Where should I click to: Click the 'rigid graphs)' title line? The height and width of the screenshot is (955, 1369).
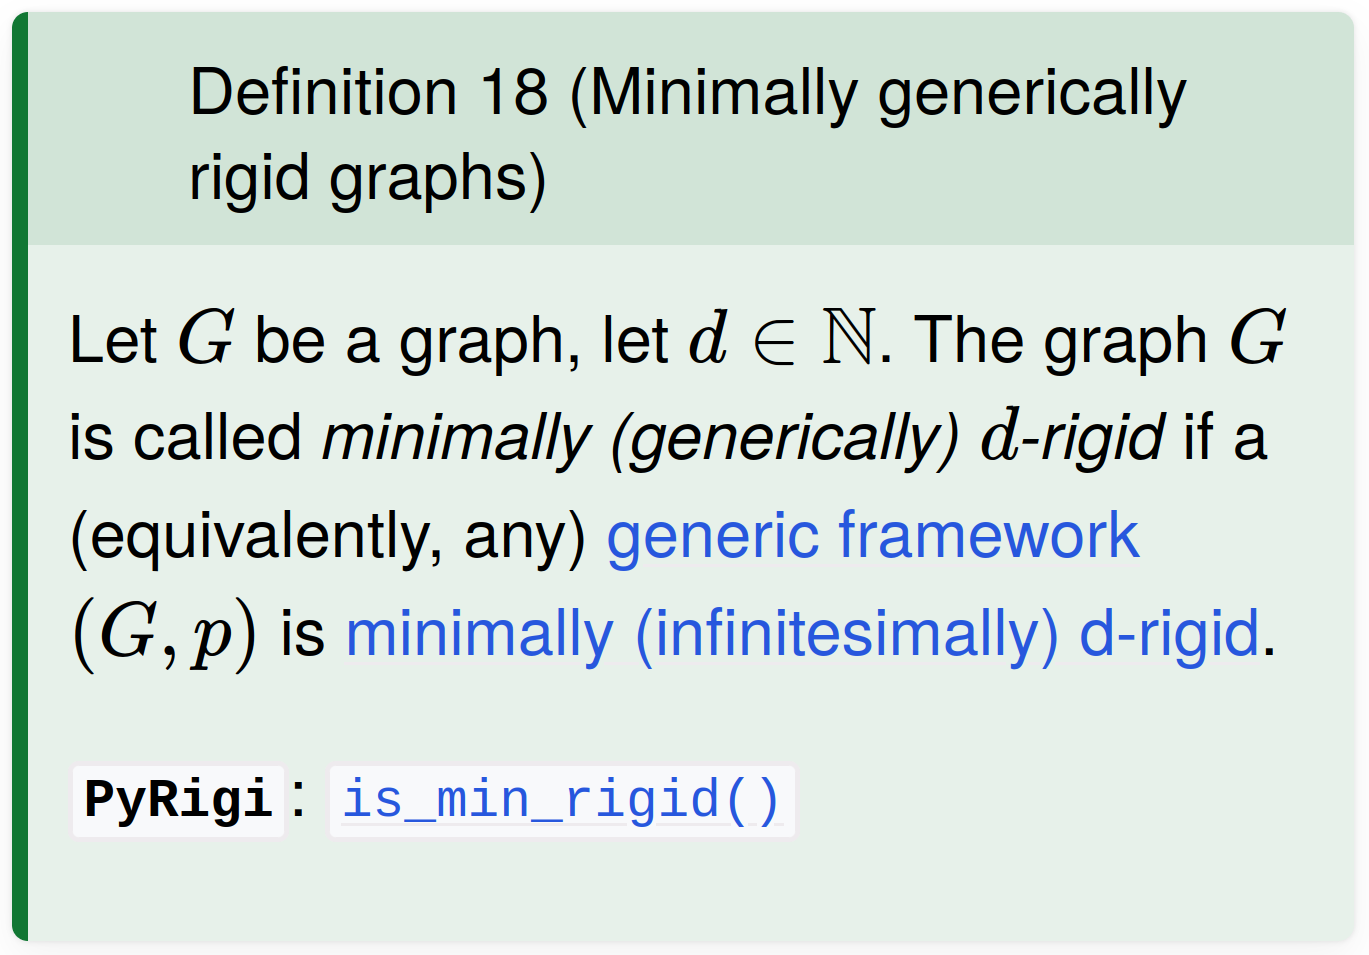368,179
